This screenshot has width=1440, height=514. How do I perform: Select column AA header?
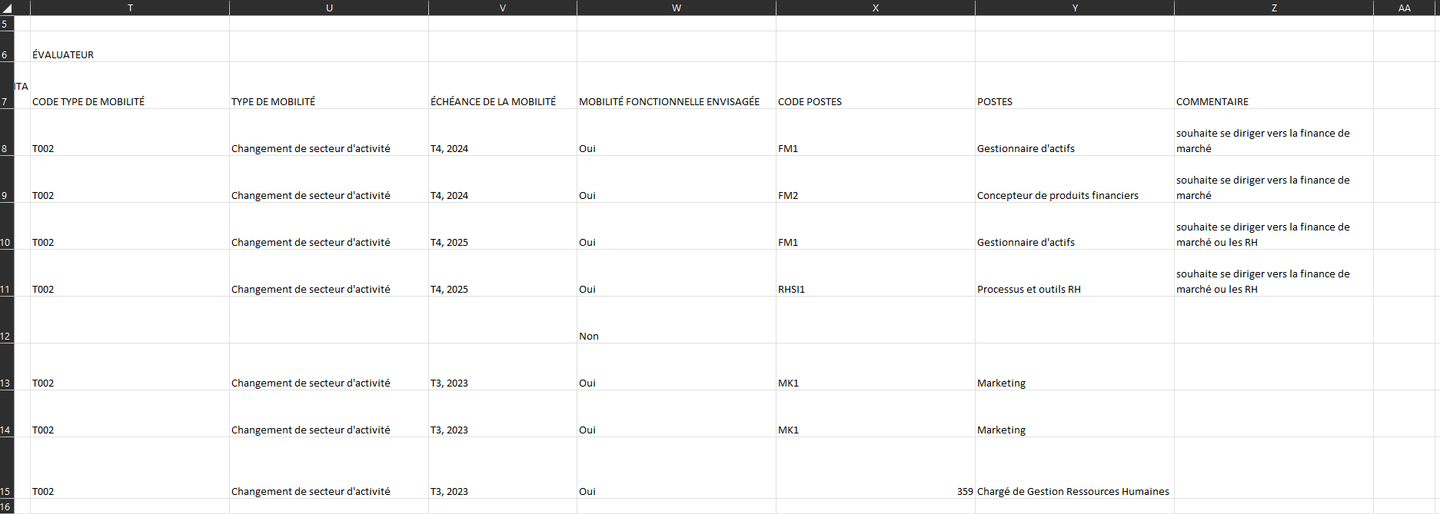1405,8
